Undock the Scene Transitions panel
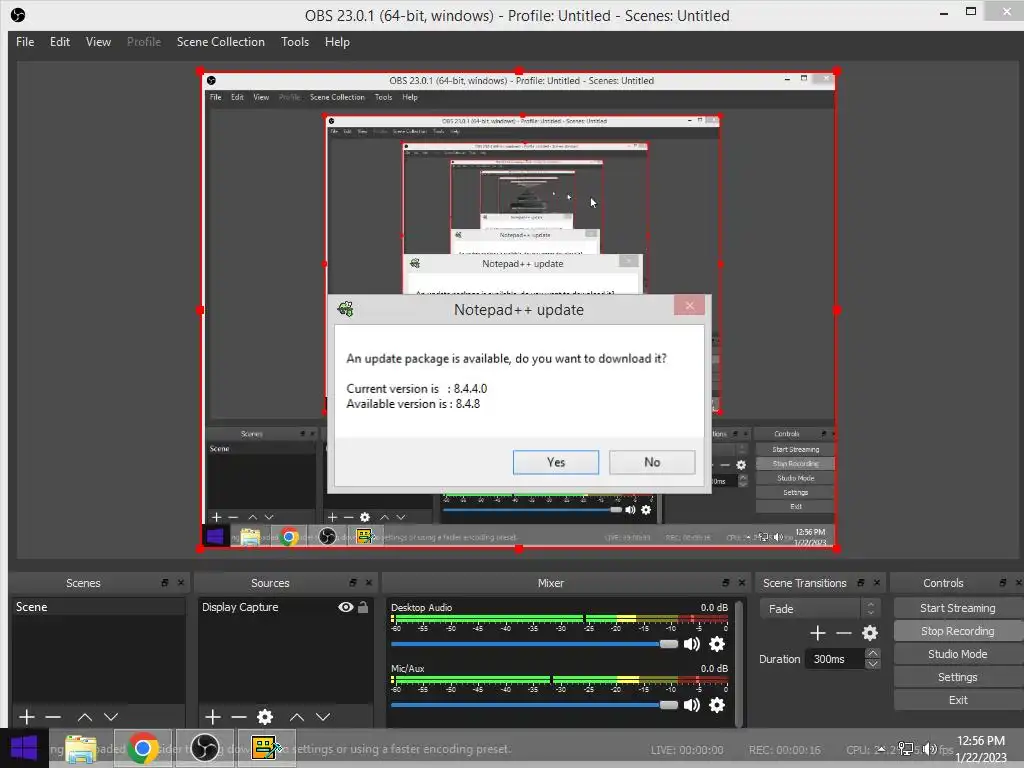Viewport: 1024px width, 768px height. pos(861,583)
